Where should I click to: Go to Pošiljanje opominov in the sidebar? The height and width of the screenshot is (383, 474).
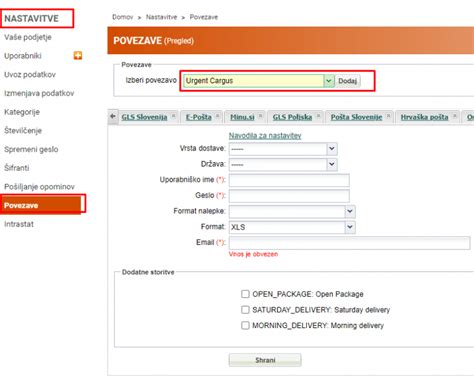point(39,186)
